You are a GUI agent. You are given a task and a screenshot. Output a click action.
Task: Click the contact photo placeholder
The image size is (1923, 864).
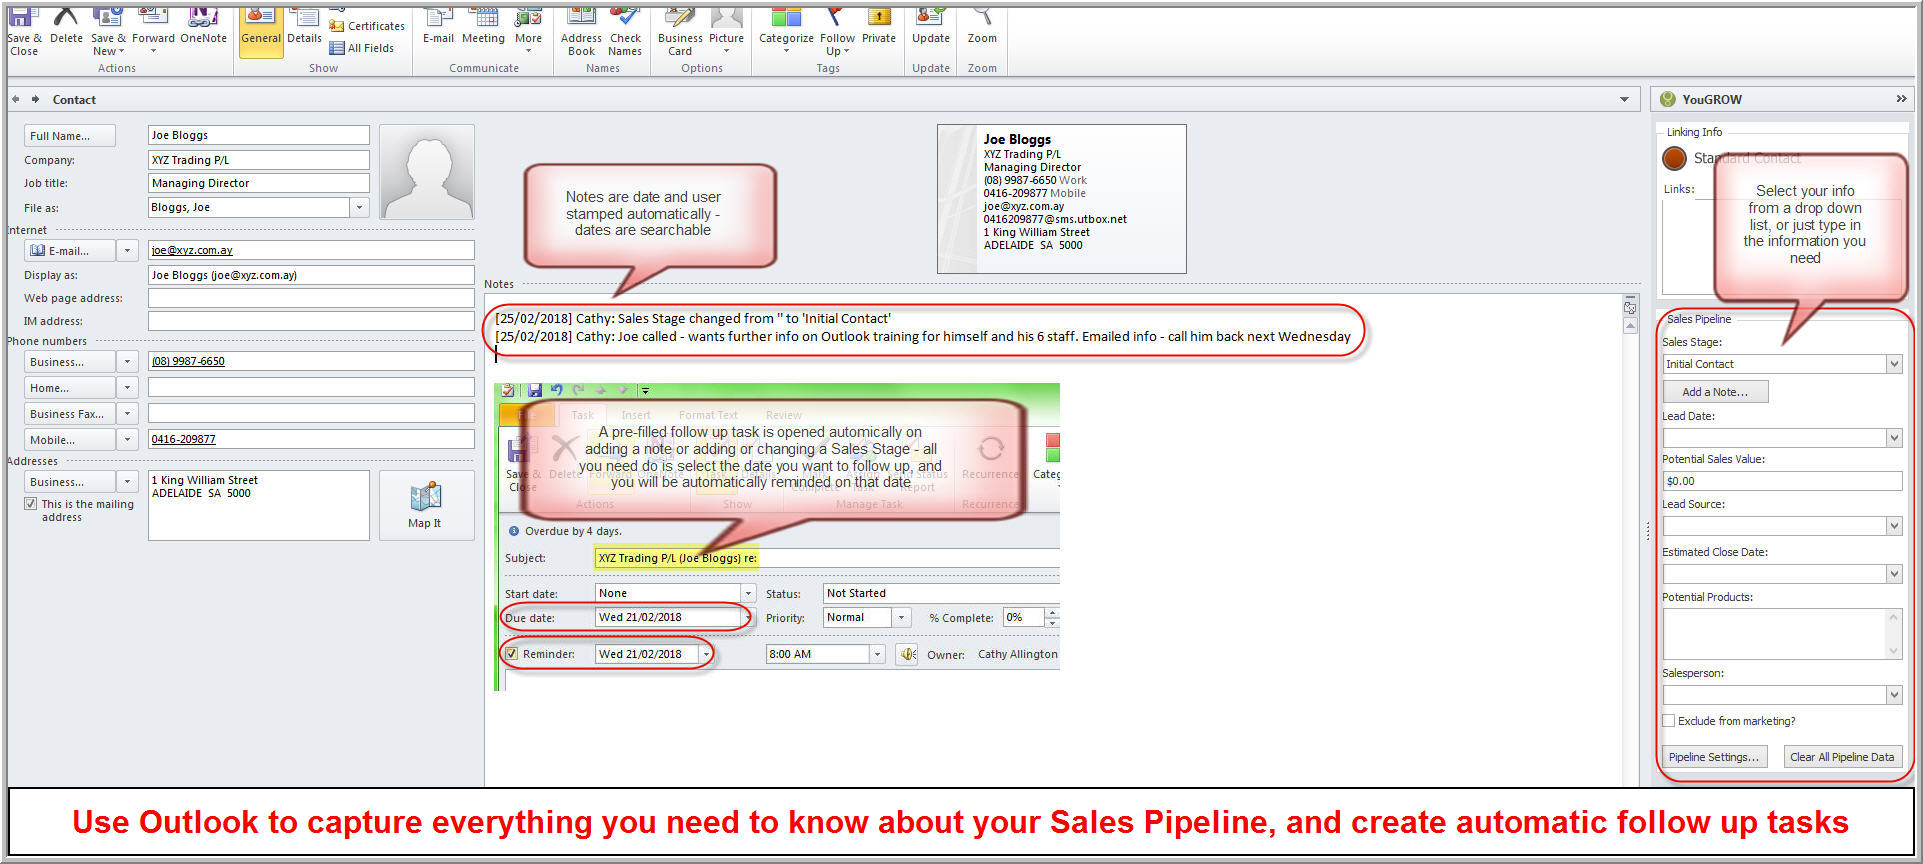[427, 172]
